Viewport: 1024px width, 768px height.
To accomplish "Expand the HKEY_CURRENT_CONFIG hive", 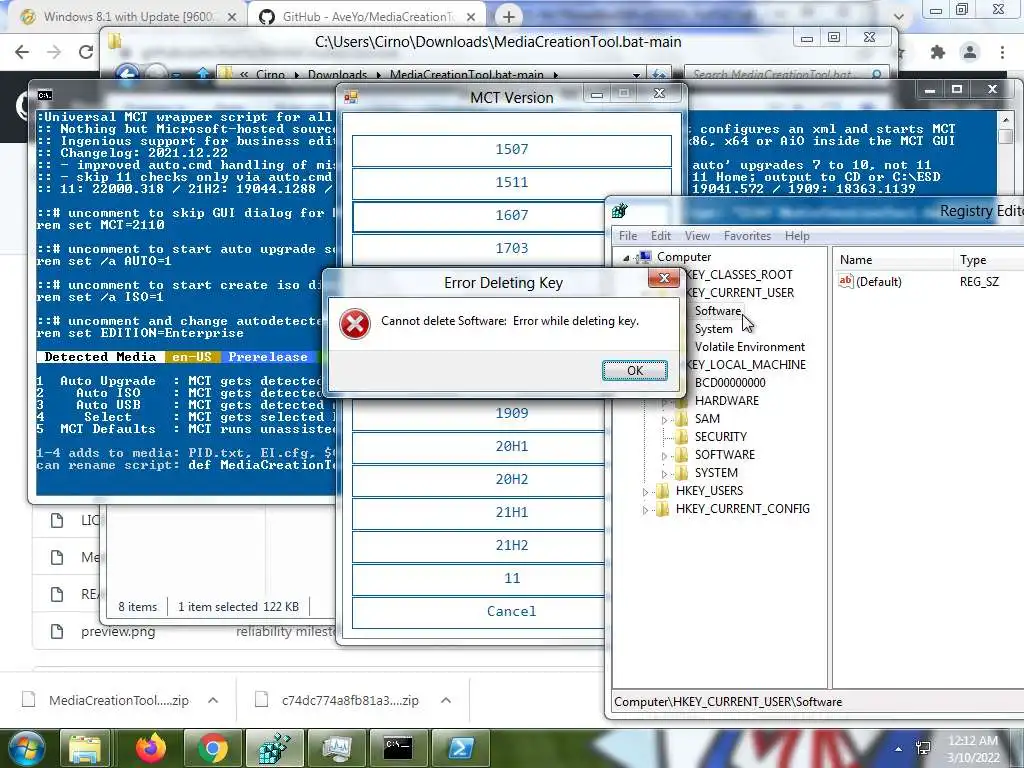I will tap(645, 510).
